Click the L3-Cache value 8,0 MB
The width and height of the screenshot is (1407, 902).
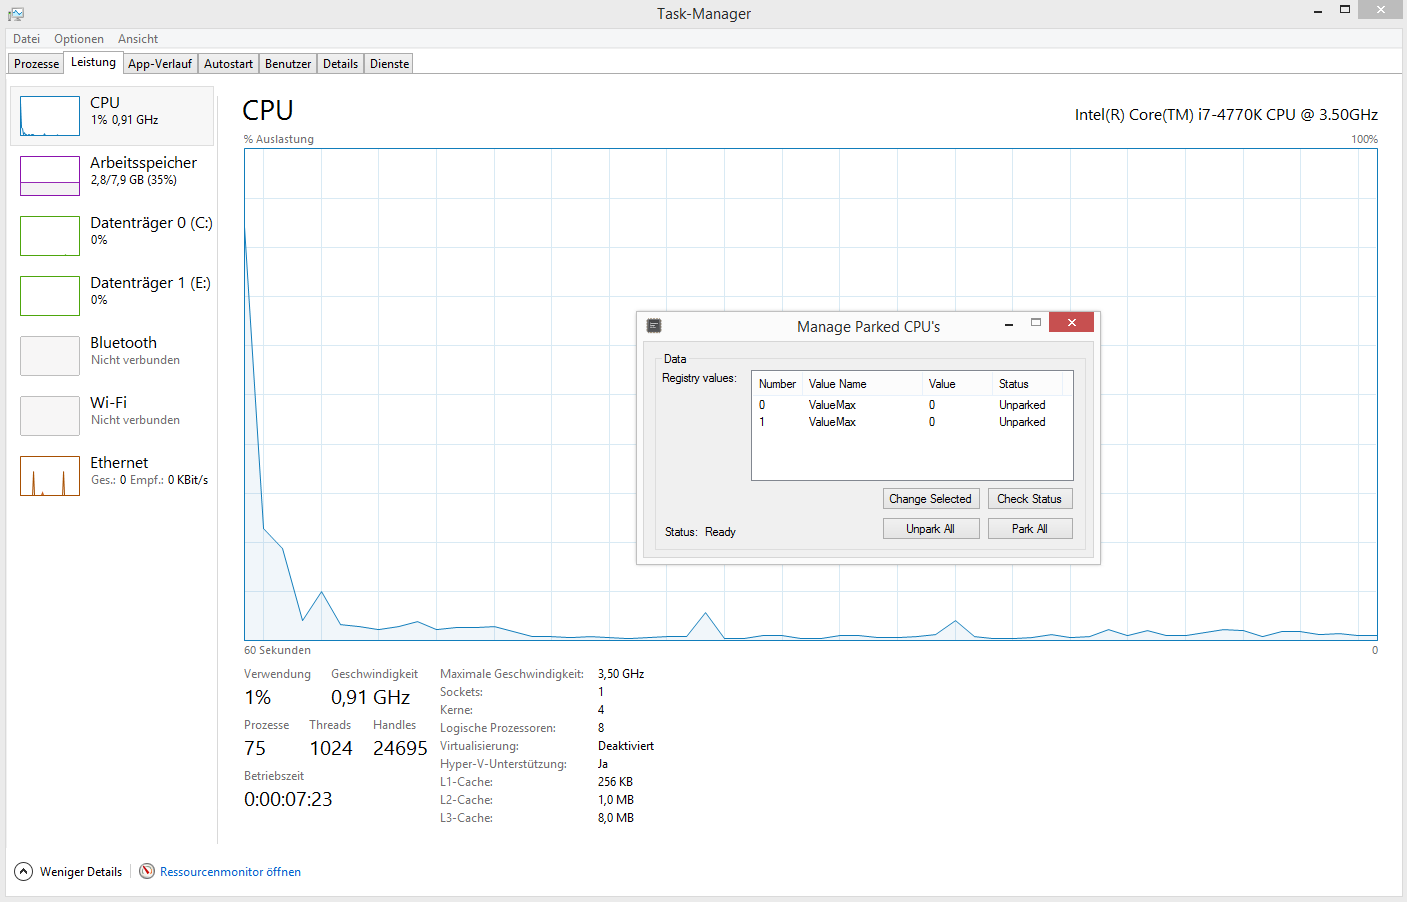click(616, 818)
